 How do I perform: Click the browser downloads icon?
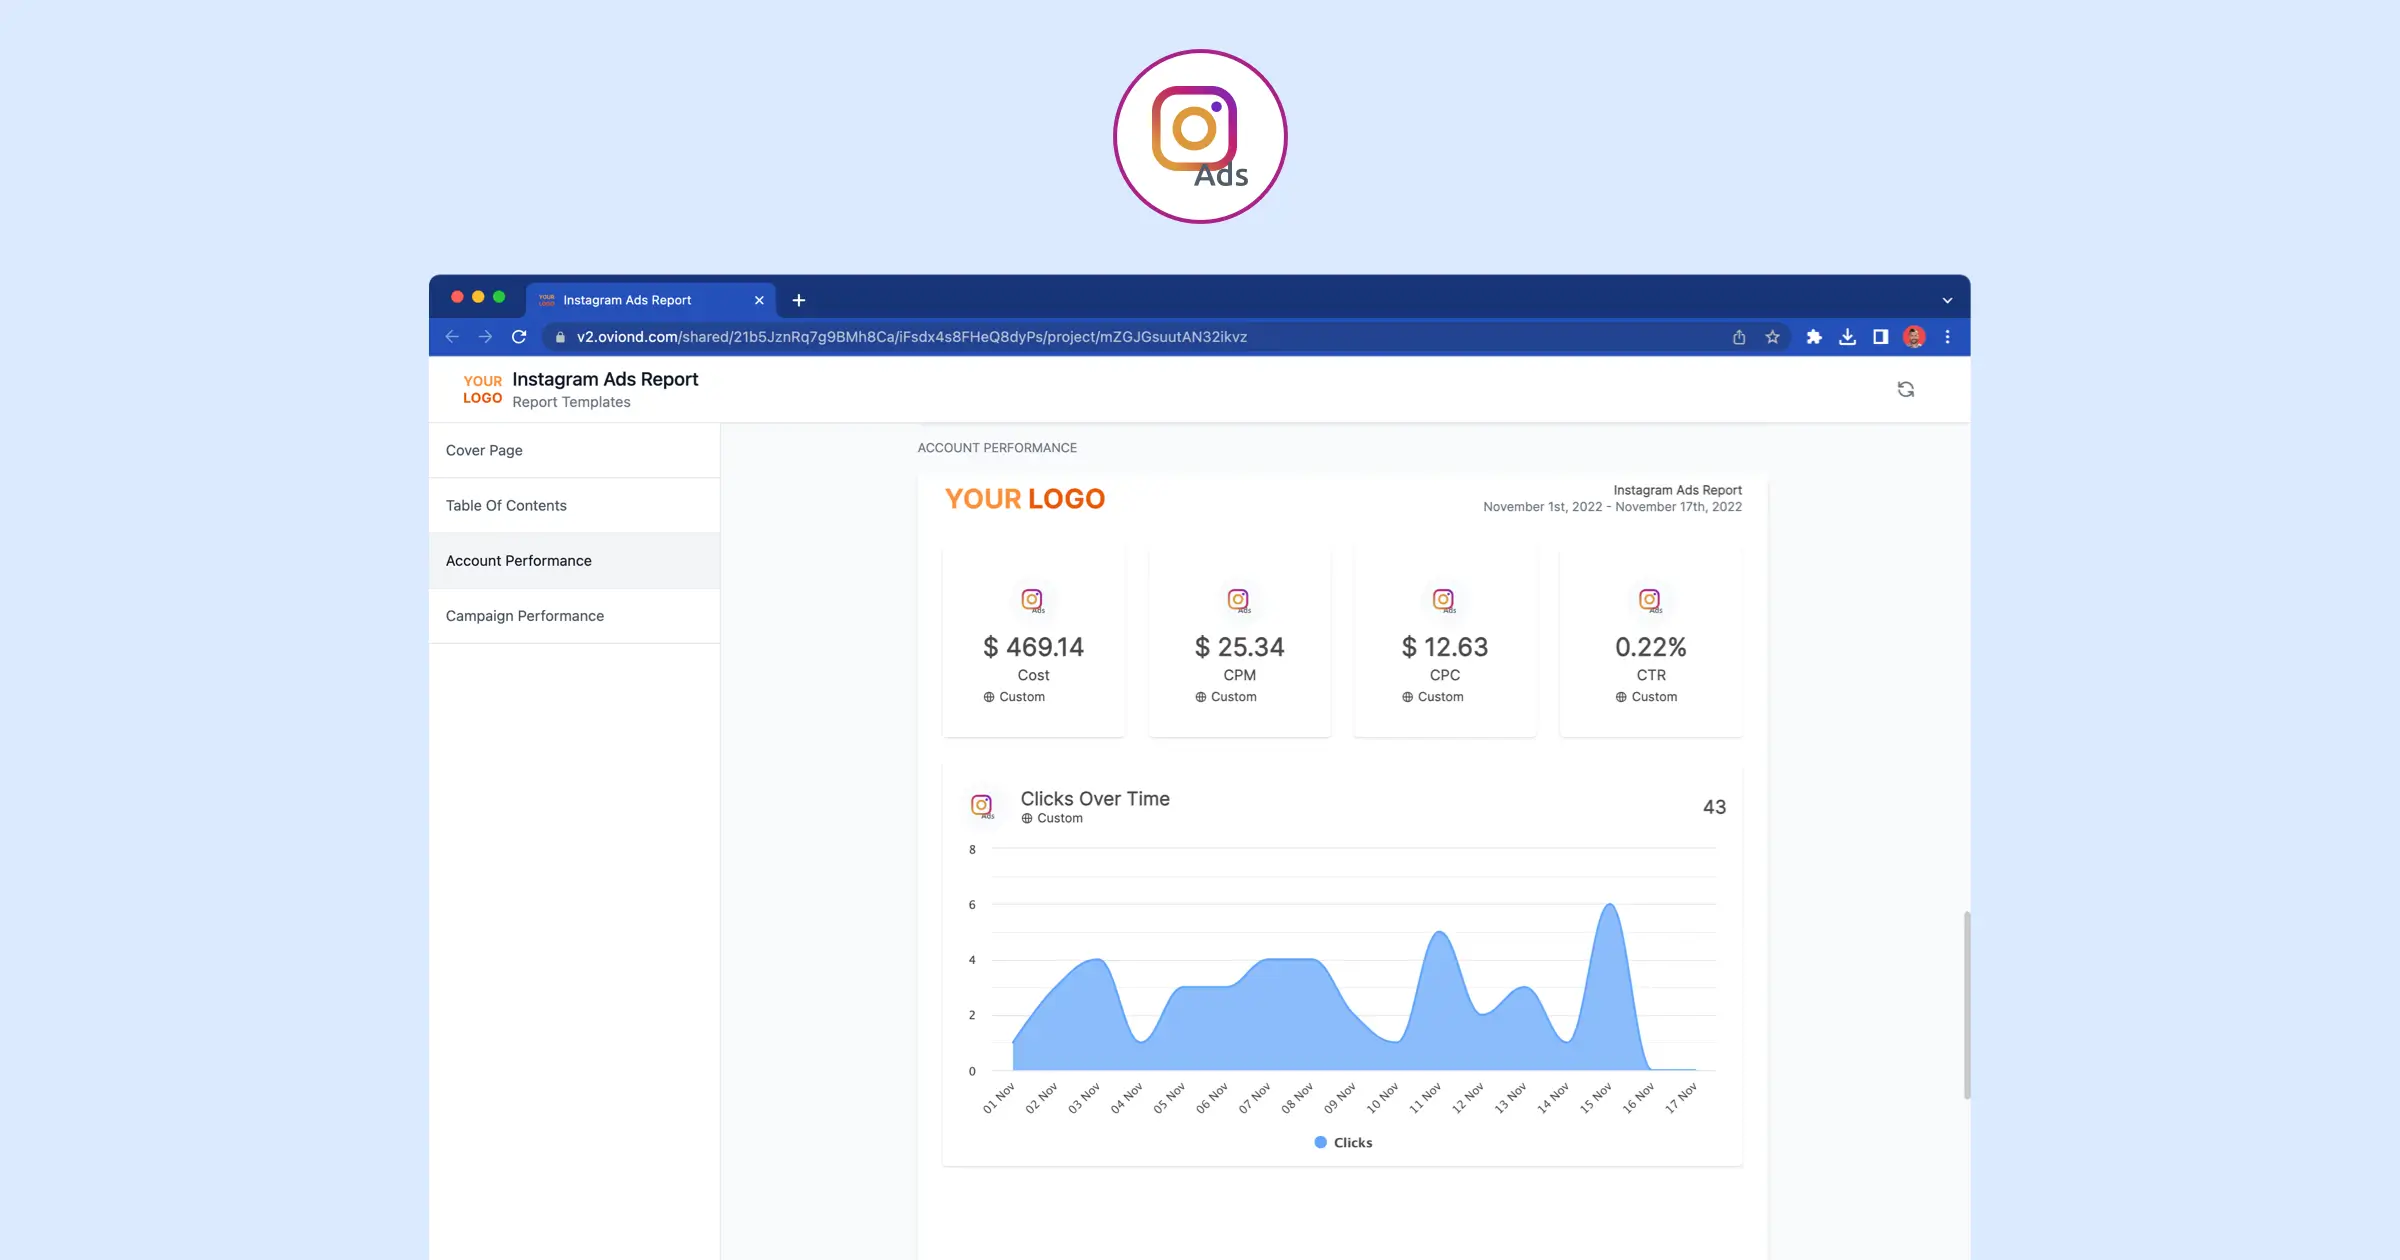[1847, 337]
